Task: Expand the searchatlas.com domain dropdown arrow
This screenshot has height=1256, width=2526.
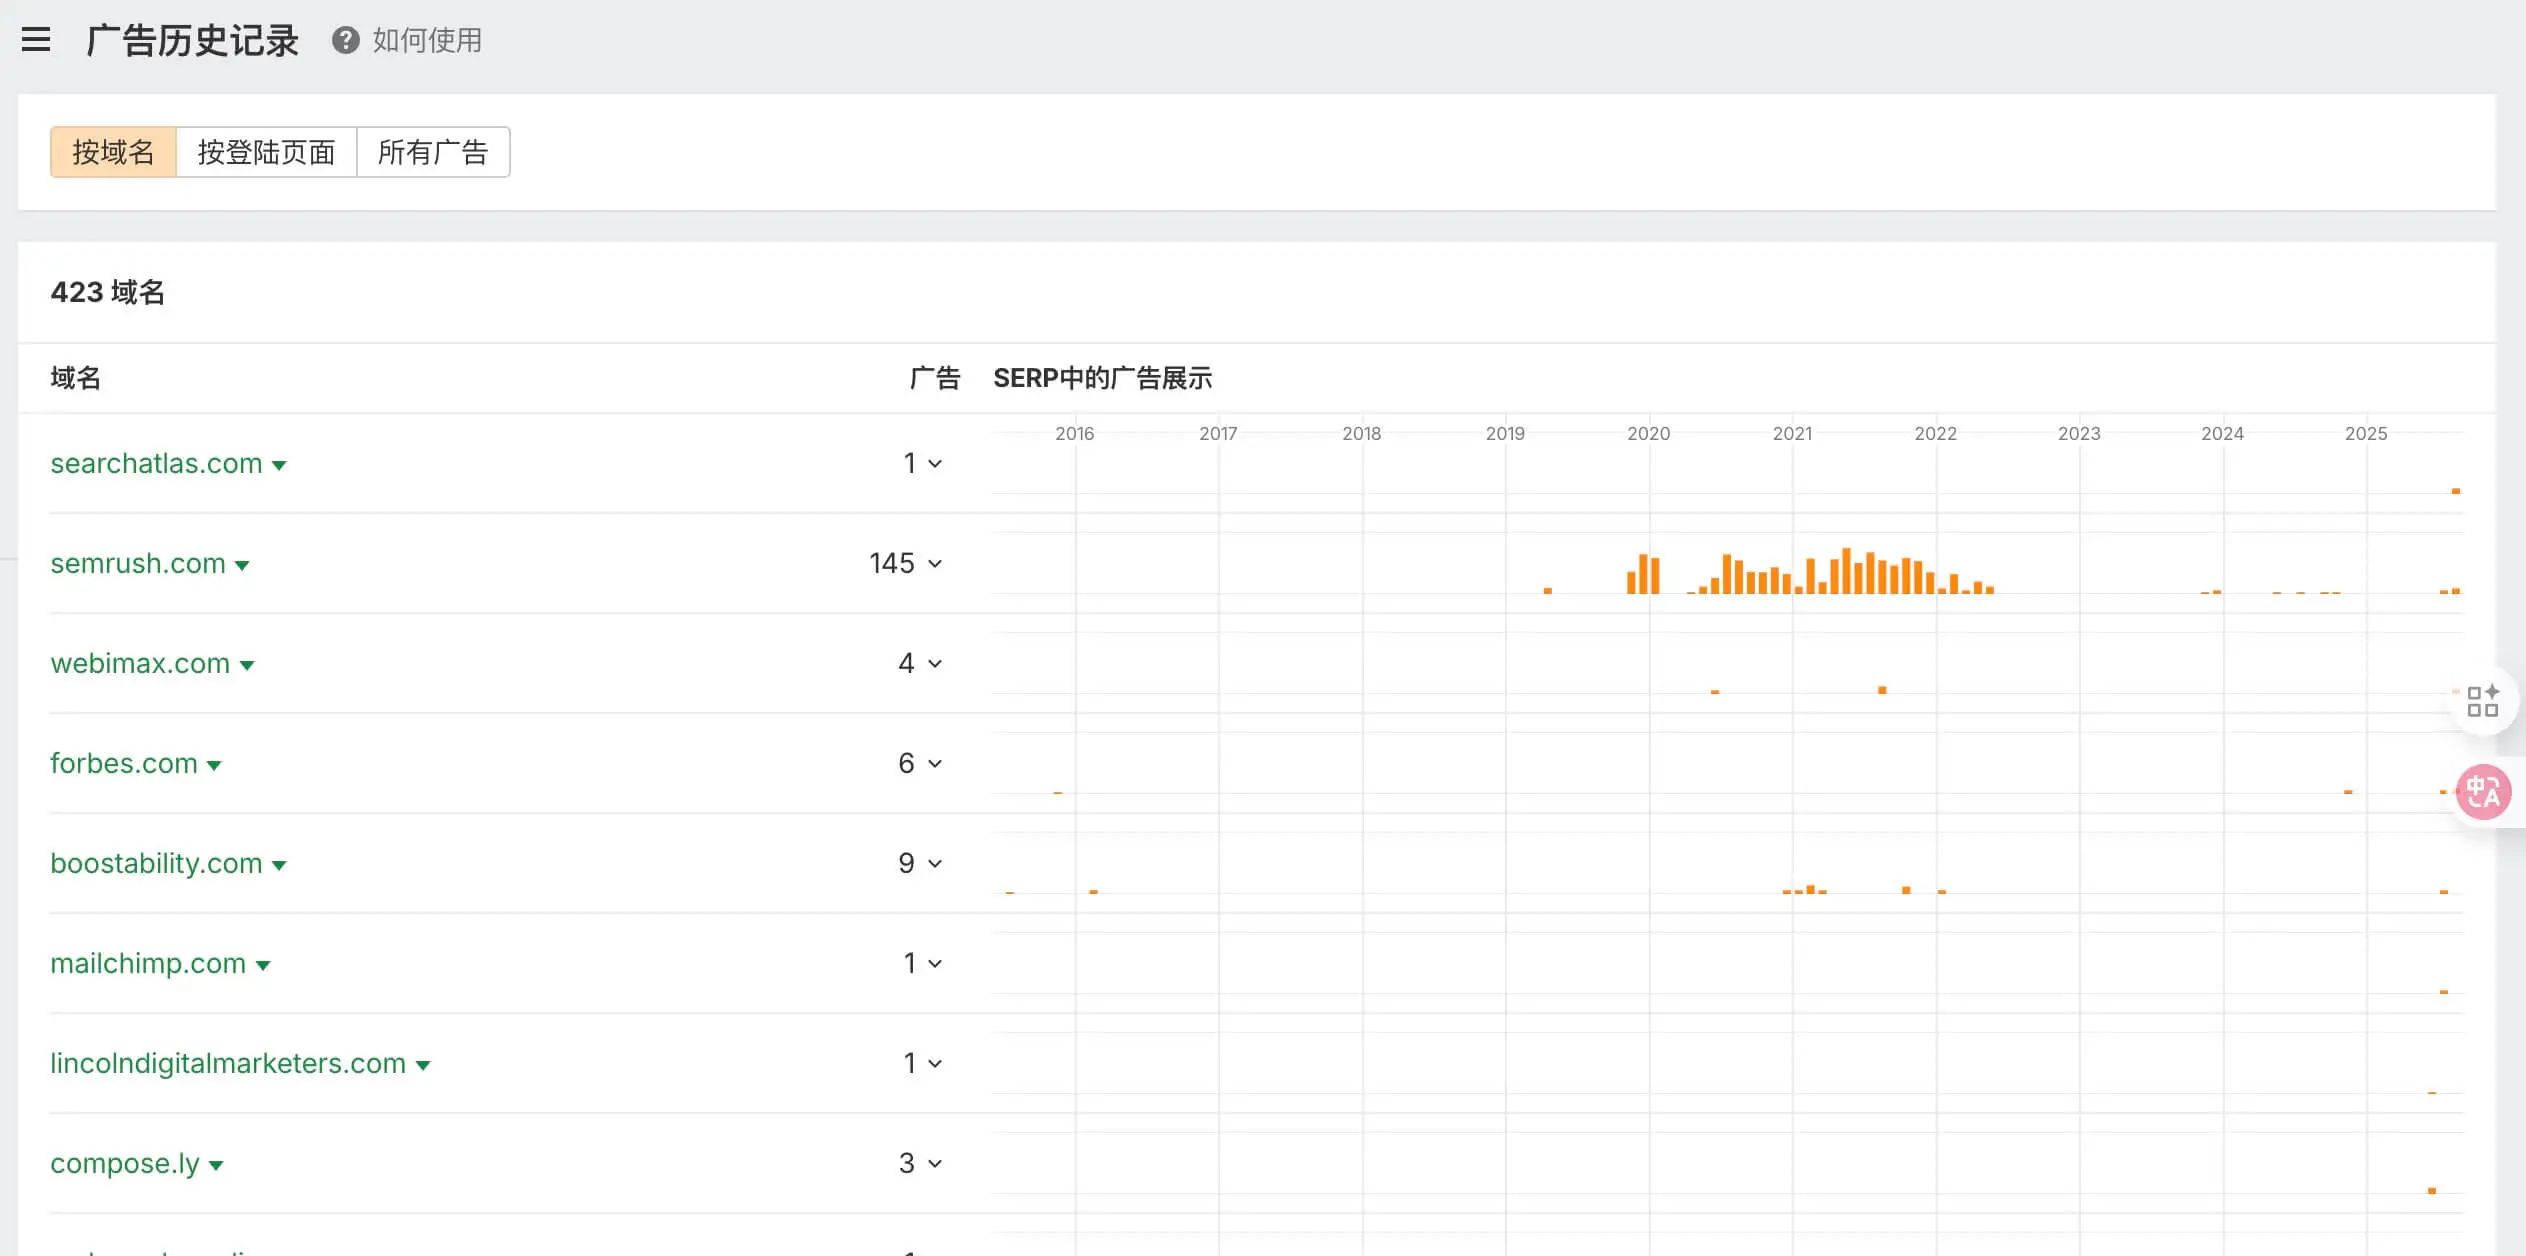Action: tap(281, 464)
